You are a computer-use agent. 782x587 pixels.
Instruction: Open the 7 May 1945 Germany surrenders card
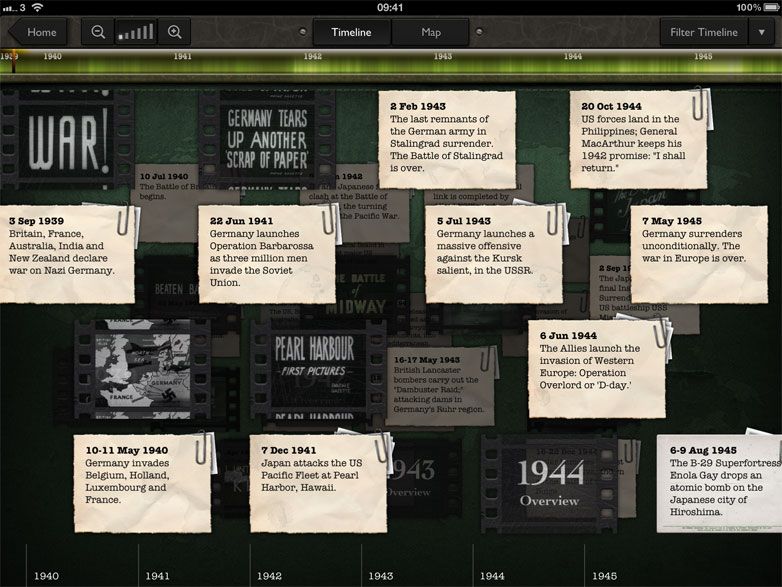pos(699,254)
